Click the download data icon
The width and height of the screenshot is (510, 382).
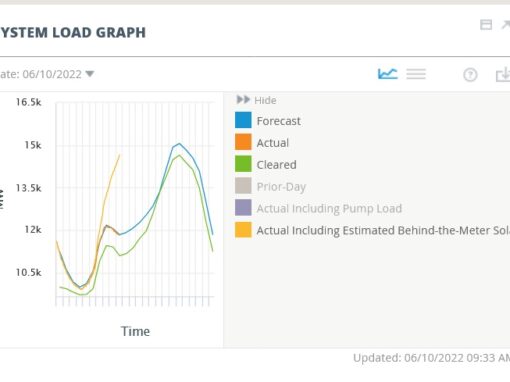[x=503, y=74]
